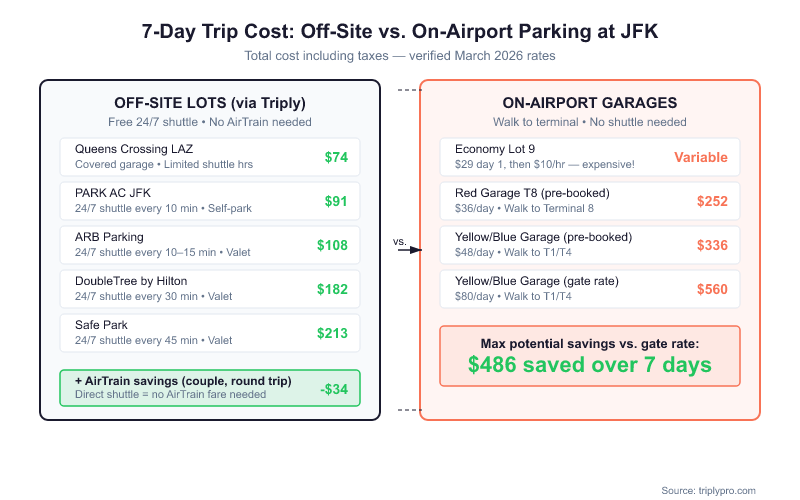Click the 7-Day Trip Cost main title

(400, 32)
